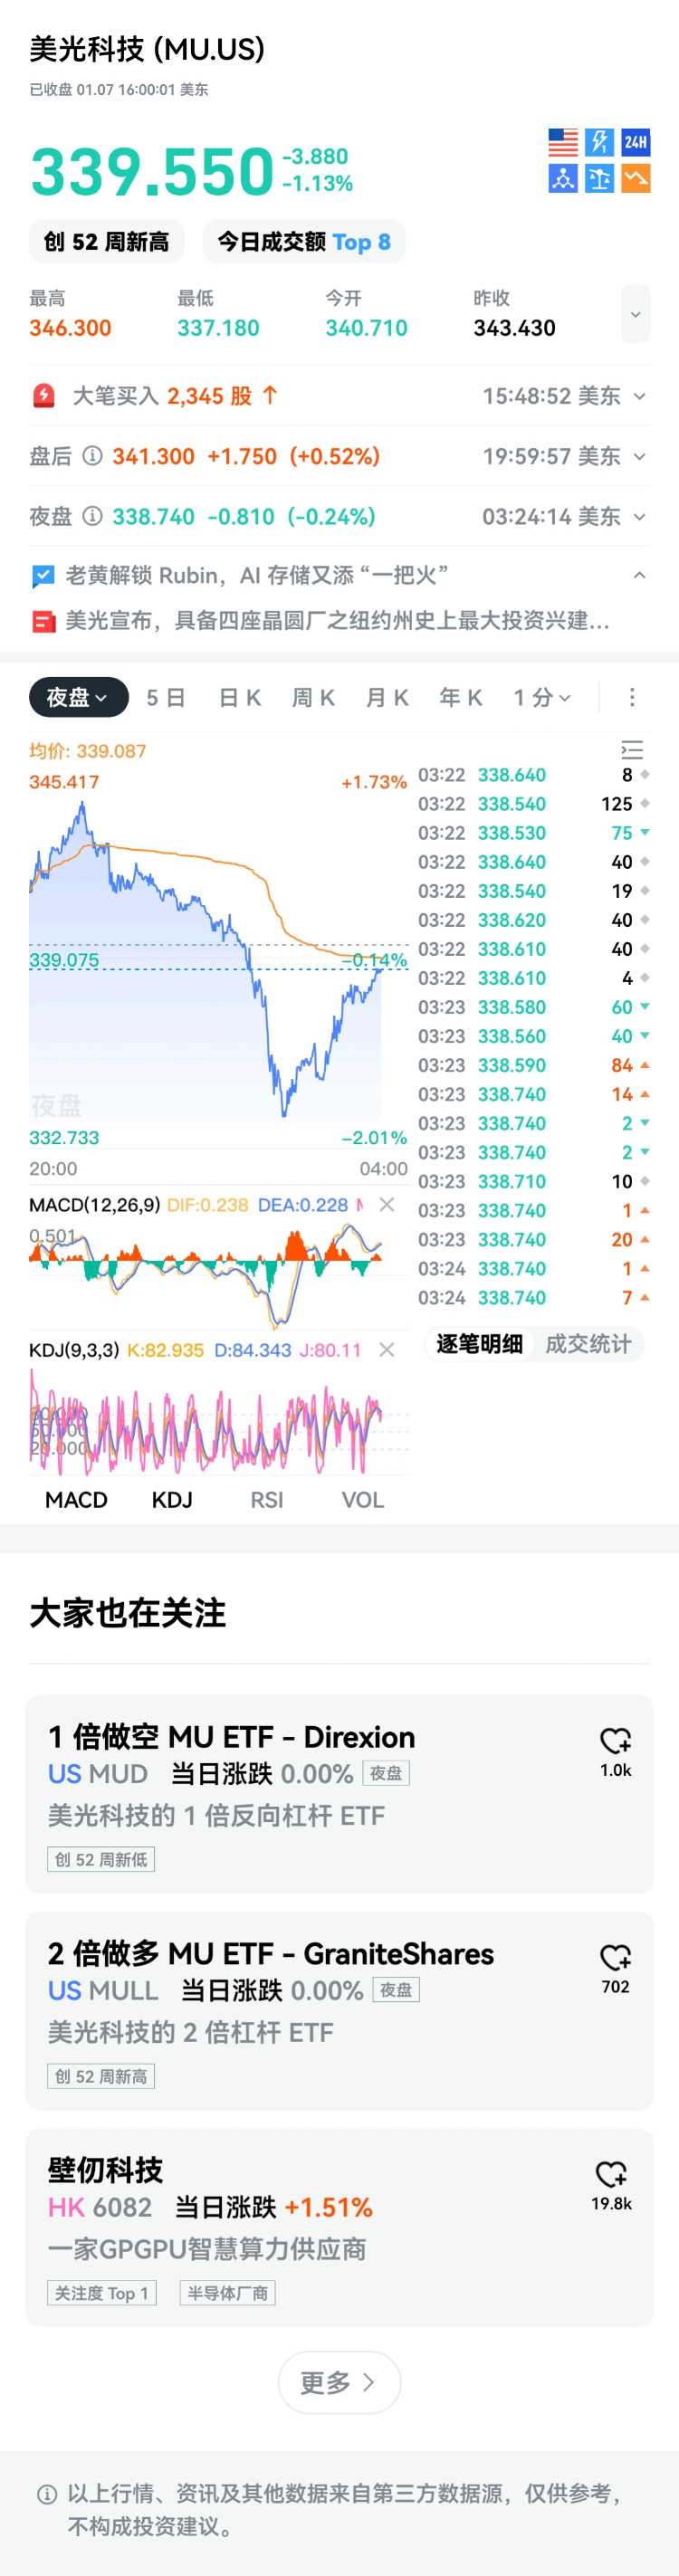
Task: Switch chart to 5日 view
Action: (x=166, y=697)
